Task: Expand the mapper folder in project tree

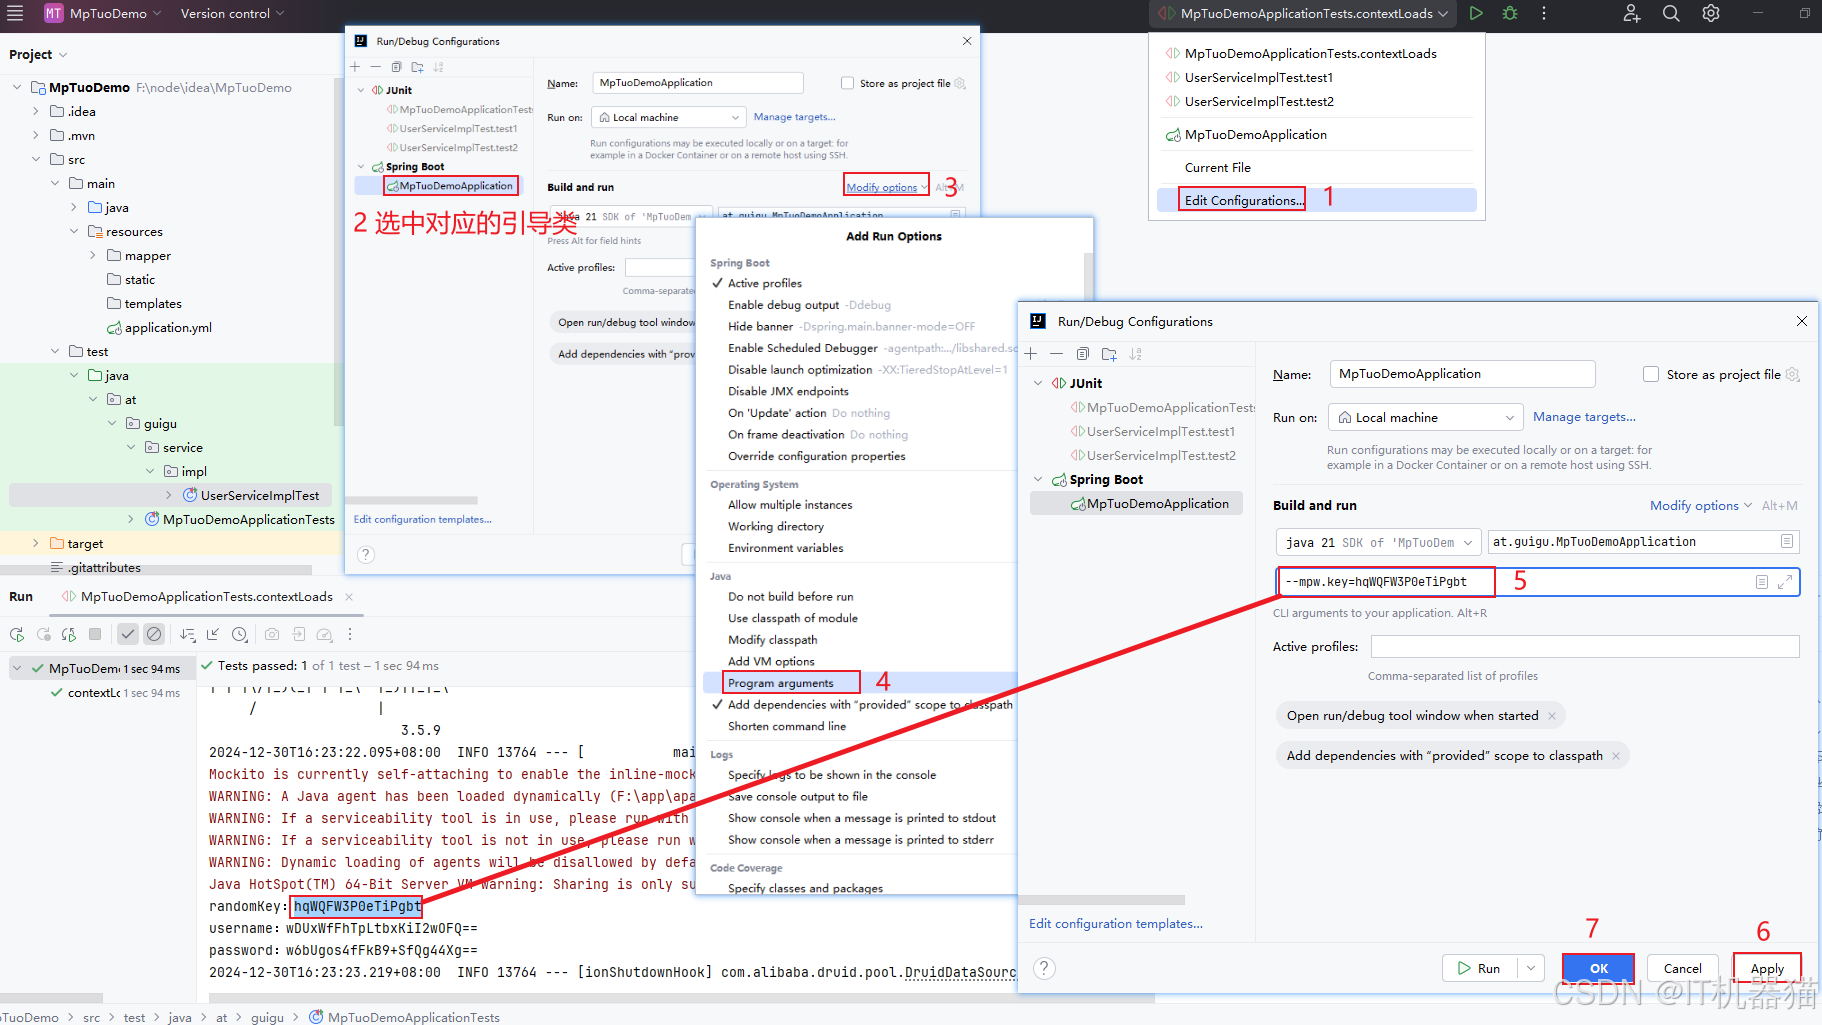Action: 92,255
